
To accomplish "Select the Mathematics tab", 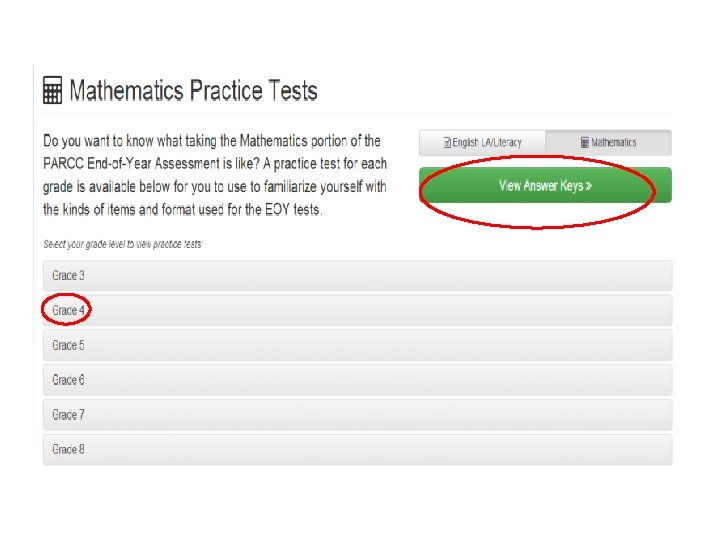I will click(x=608, y=143).
